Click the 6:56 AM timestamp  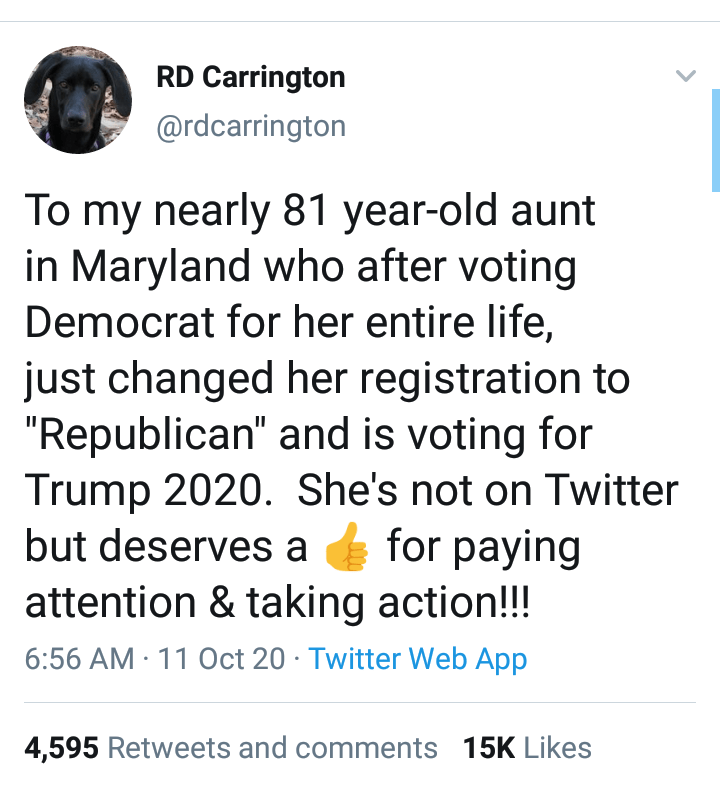[79, 659]
